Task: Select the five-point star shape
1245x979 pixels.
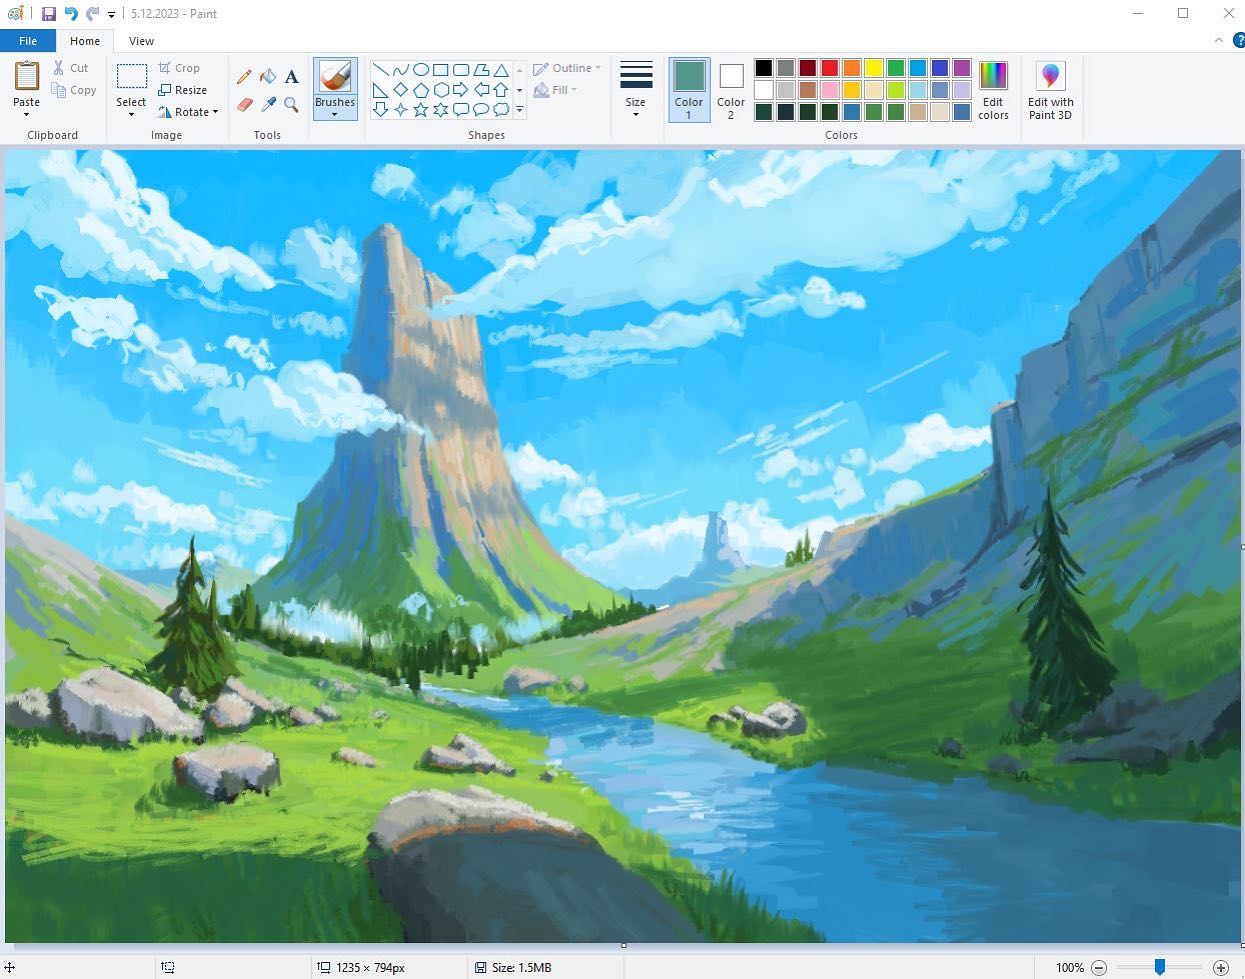Action: pos(421,109)
